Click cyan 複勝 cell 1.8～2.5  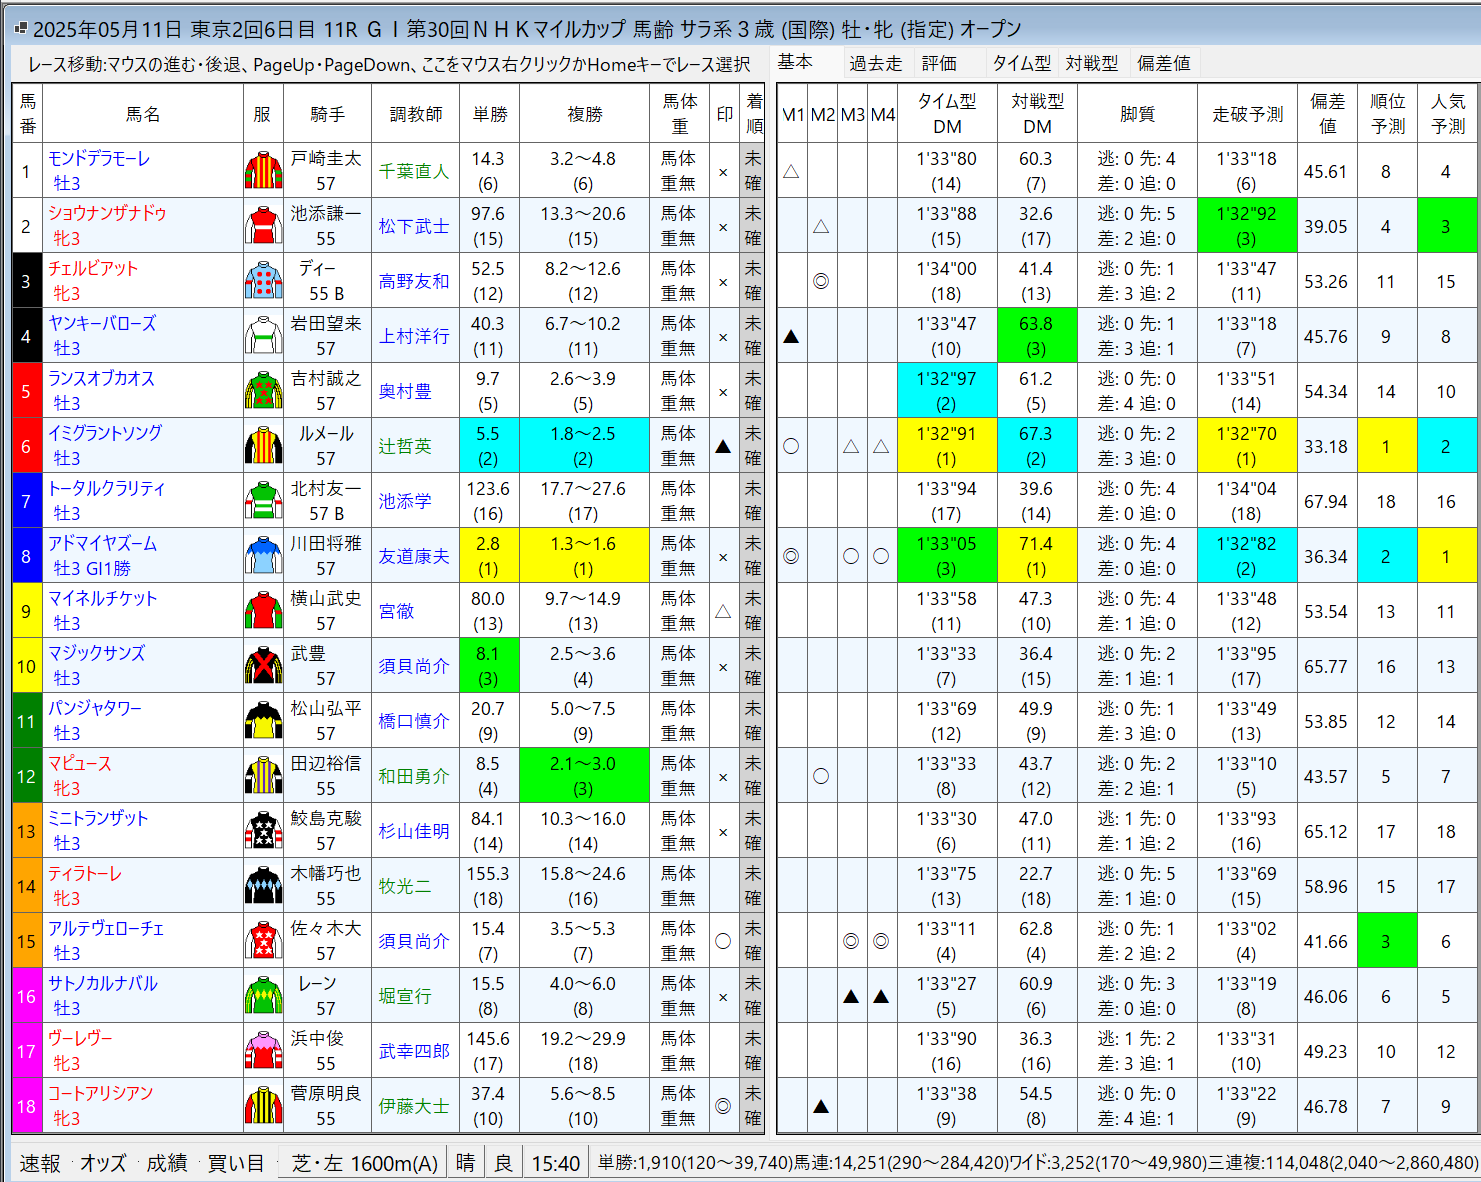click(584, 446)
